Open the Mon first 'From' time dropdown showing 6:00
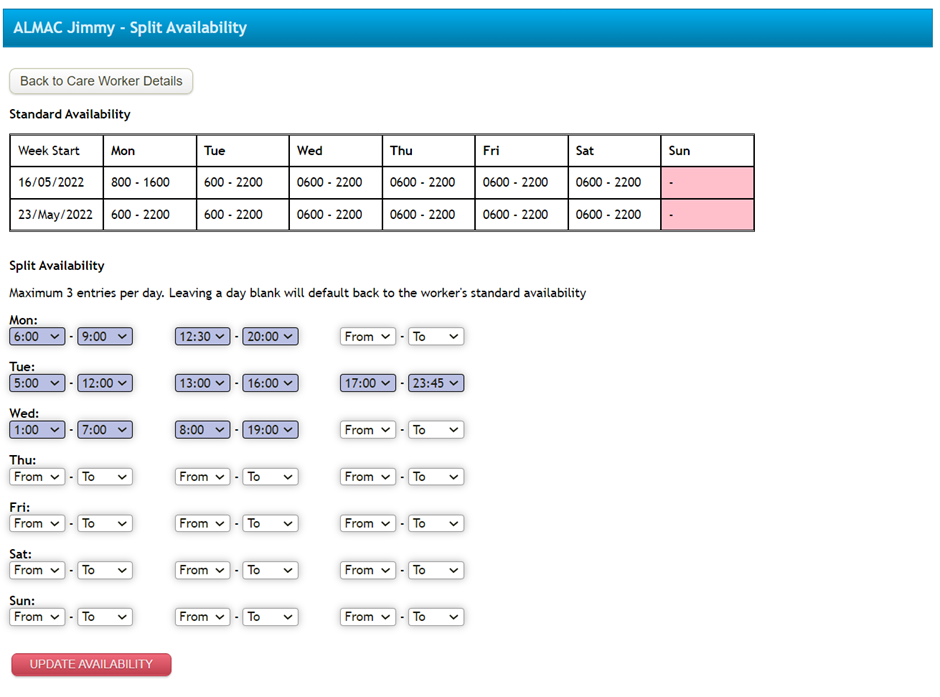Screen dimensions: 940x697 point(36,336)
